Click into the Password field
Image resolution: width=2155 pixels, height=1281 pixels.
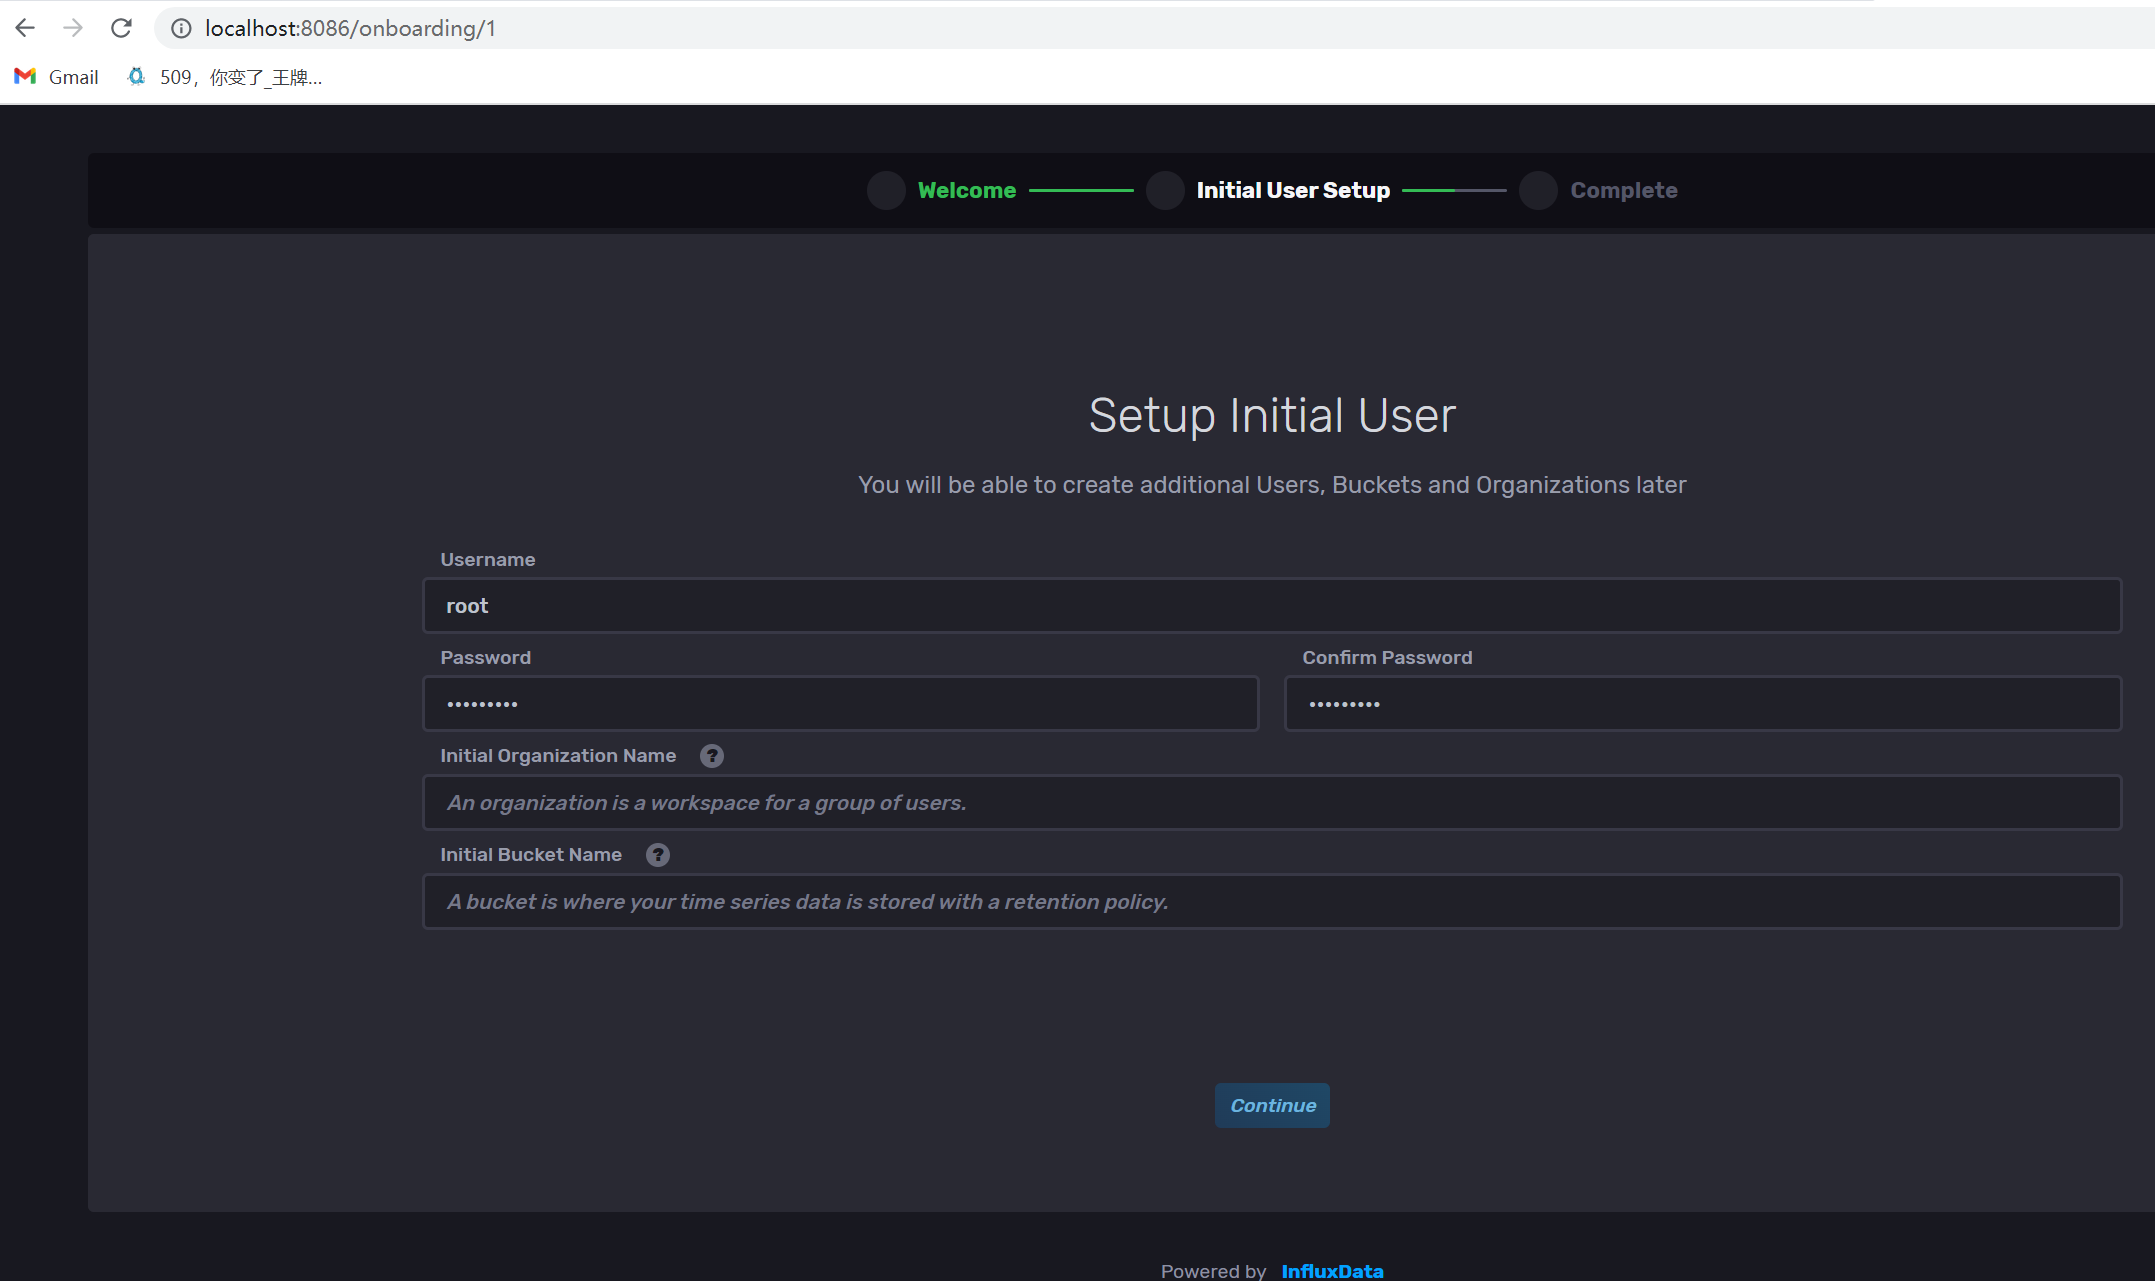[840, 704]
